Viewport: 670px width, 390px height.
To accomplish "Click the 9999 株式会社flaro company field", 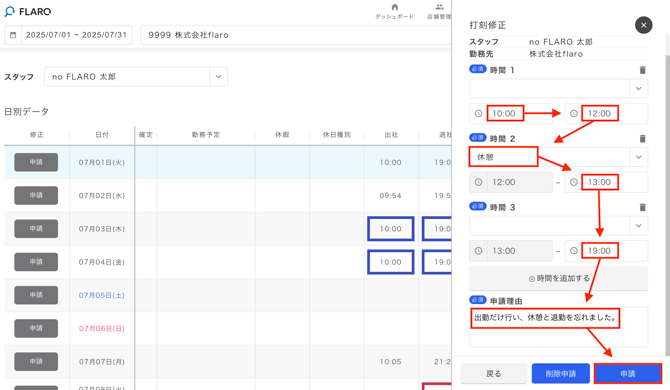I will tap(296, 35).
